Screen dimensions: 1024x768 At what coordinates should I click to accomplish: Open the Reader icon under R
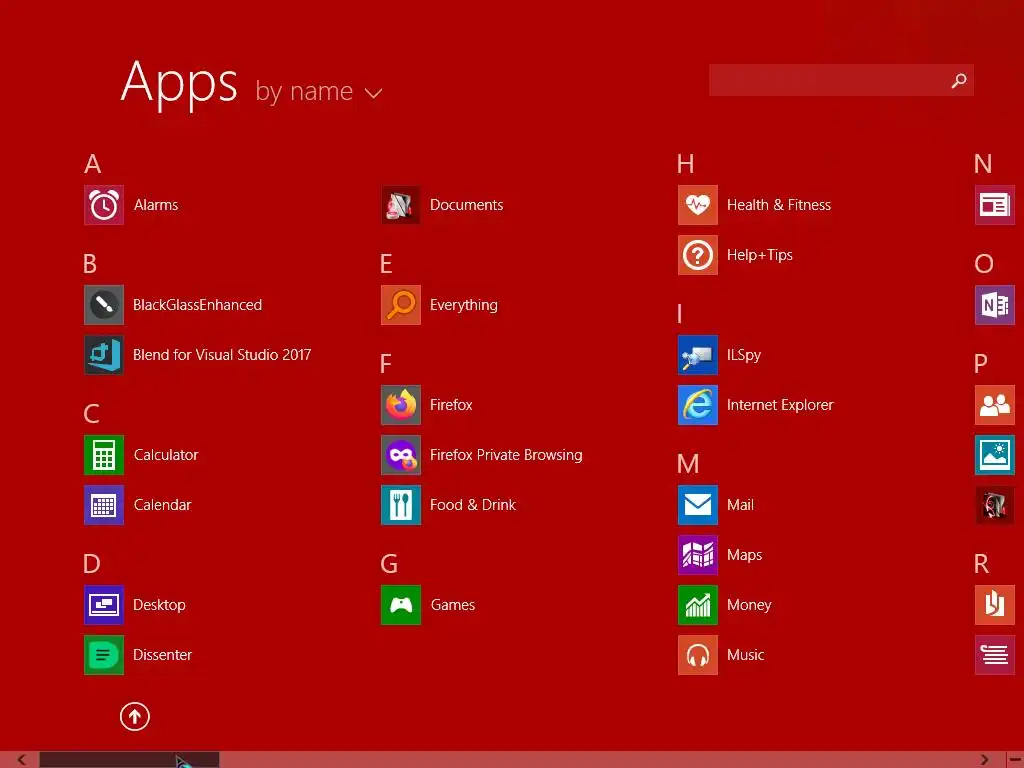tap(995, 605)
